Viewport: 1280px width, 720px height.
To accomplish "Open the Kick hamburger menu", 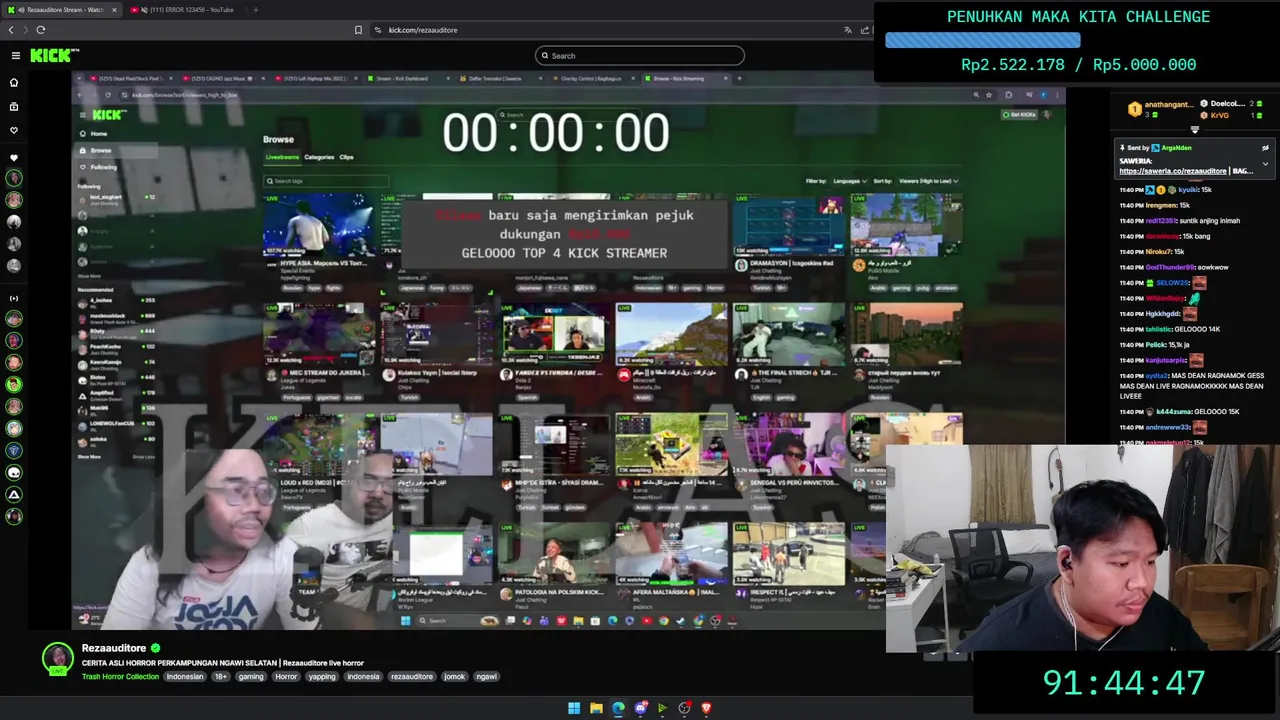I will click(x=15, y=55).
